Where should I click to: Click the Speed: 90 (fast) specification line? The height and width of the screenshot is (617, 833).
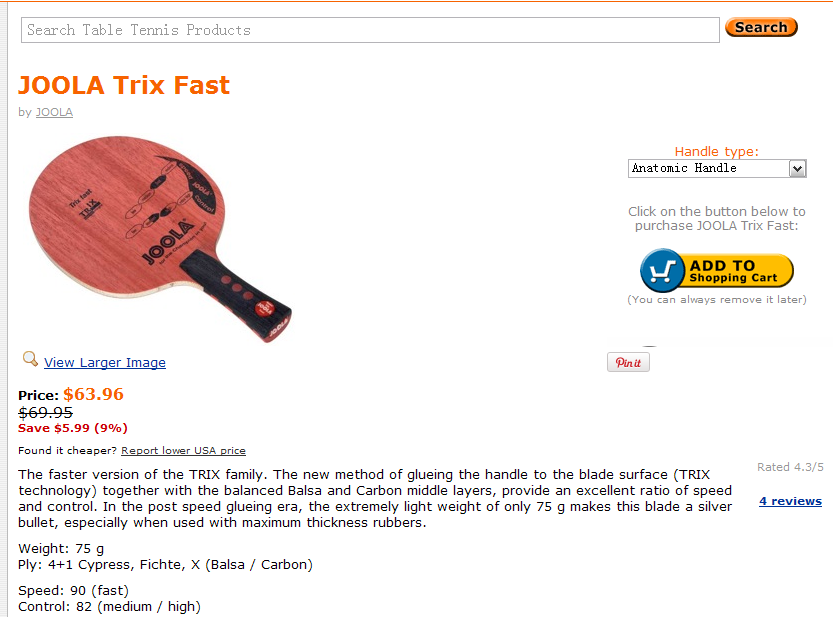click(x=73, y=590)
